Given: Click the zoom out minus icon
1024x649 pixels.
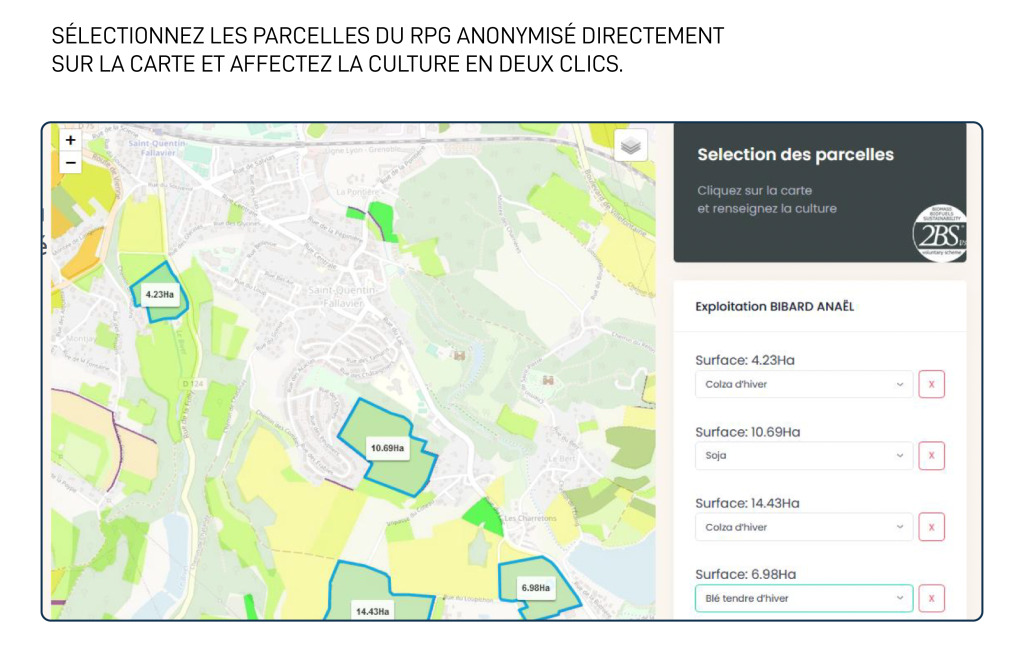Looking at the screenshot, I should [70, 162].
